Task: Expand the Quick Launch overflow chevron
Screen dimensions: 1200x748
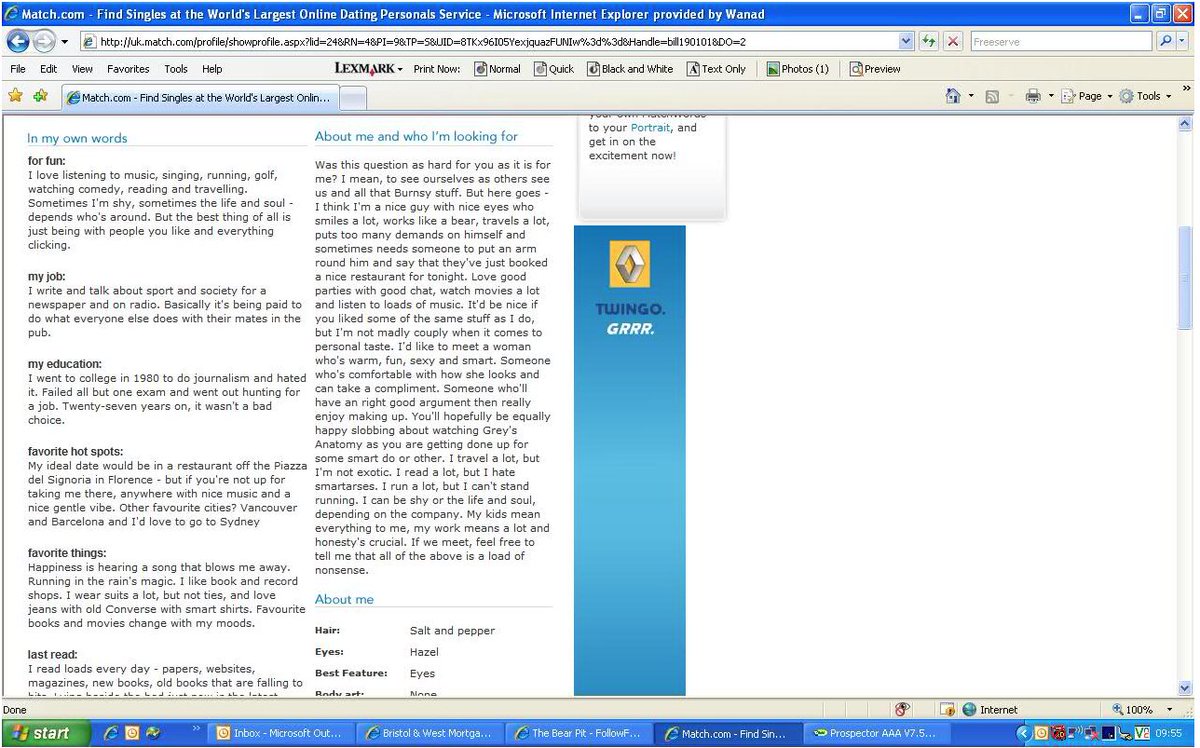Action: point(196,729)
